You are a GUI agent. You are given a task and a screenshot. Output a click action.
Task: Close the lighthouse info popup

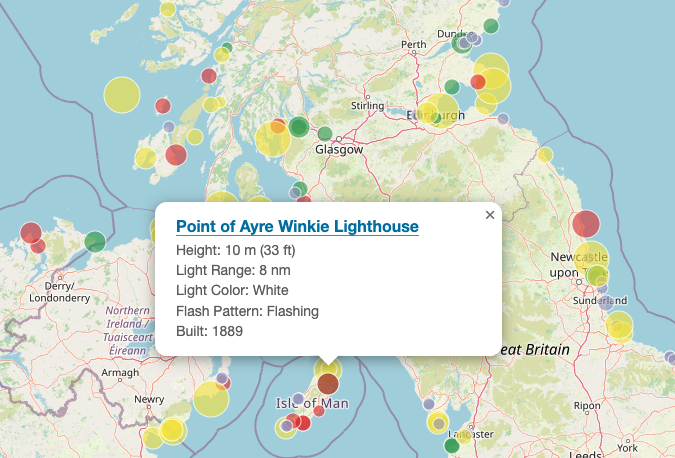pyautogui.click(x=490, y=215)
